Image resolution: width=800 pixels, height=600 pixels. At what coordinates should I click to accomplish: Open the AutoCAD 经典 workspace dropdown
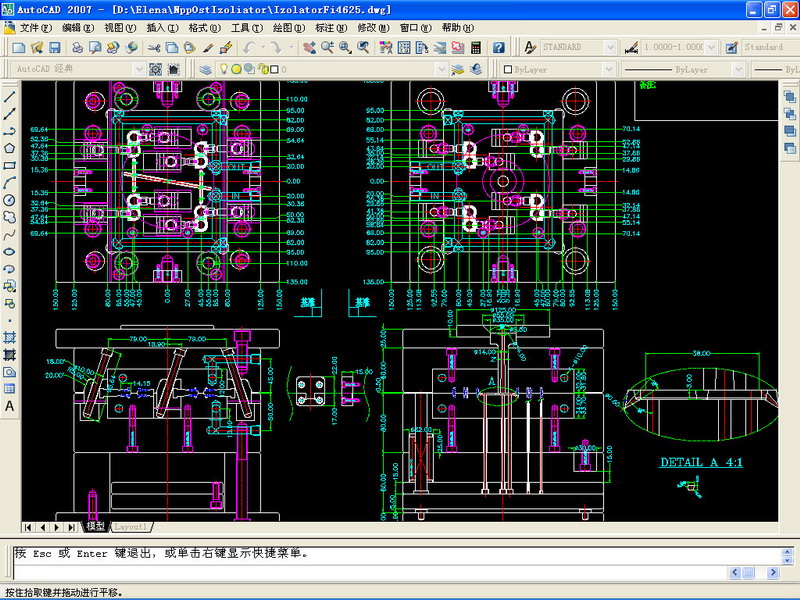(x=140, y=69)
